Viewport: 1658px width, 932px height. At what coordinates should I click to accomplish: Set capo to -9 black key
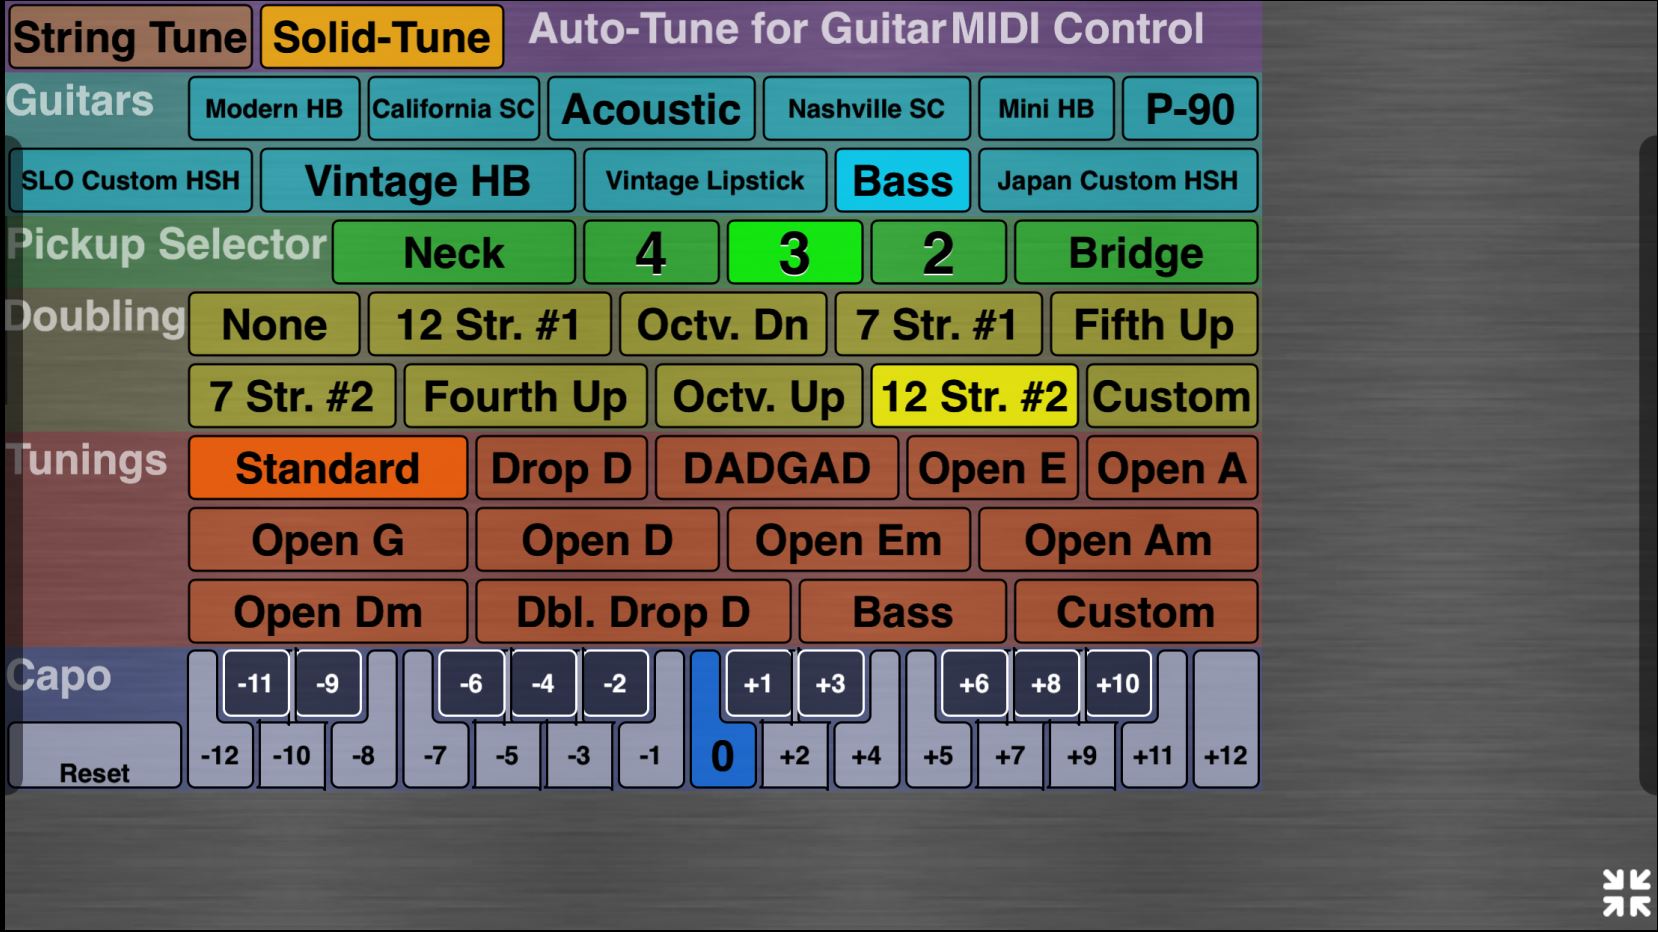click(328, 683)
